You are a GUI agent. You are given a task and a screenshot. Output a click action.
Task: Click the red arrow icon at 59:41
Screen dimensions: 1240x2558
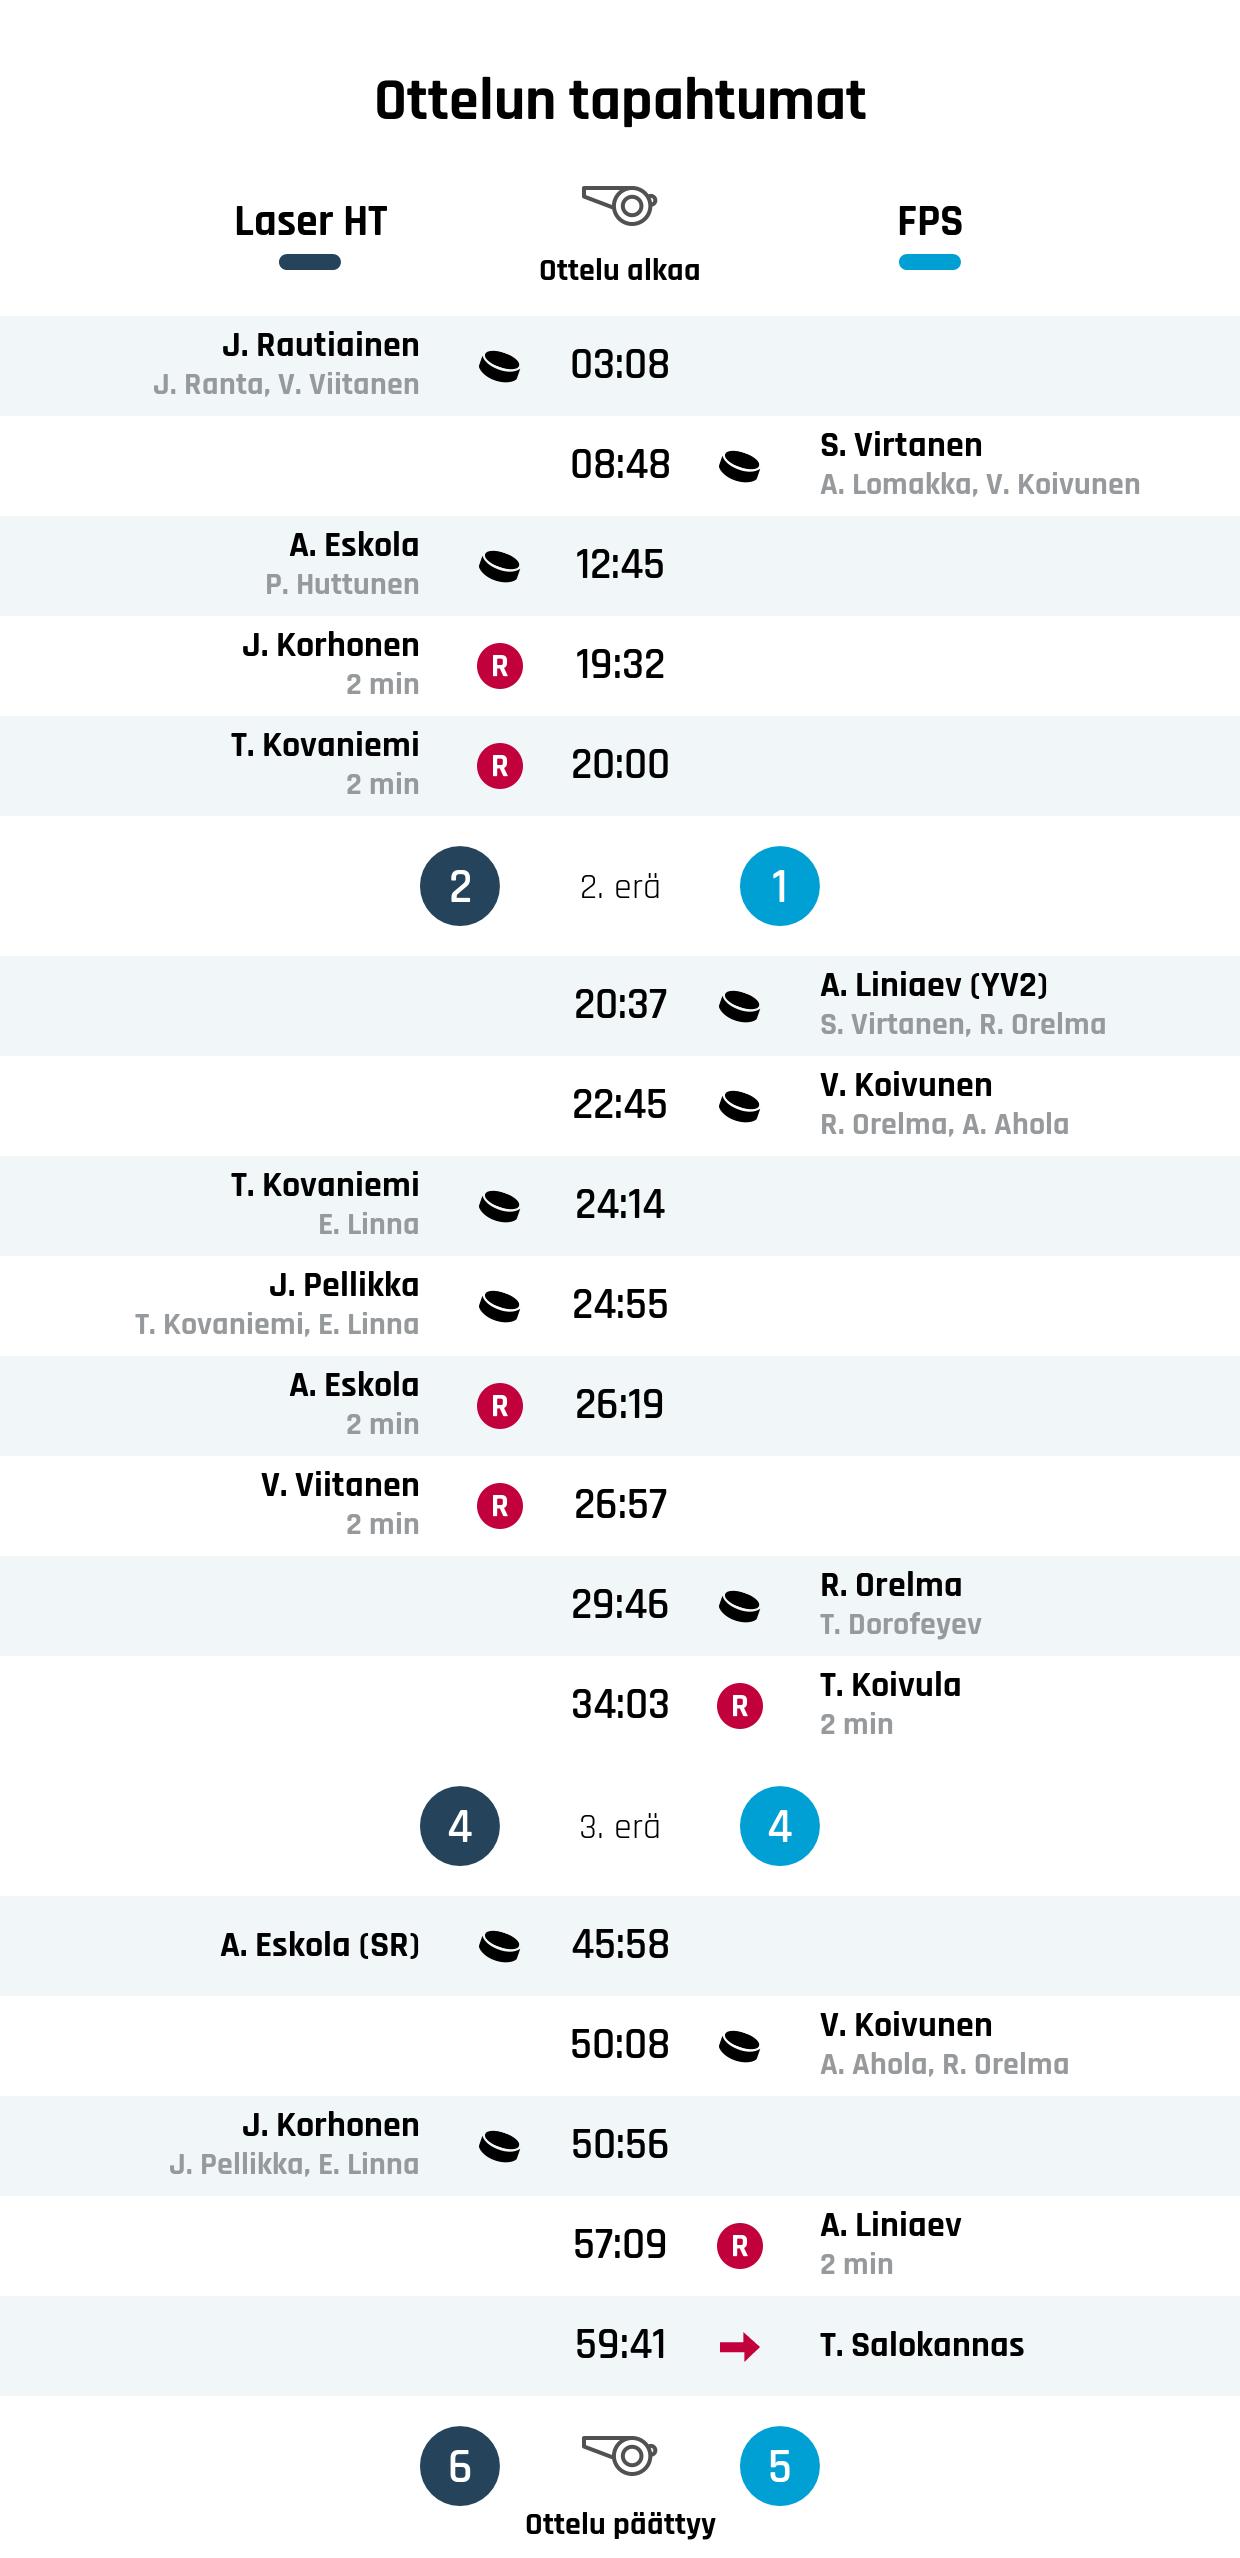739,2346
